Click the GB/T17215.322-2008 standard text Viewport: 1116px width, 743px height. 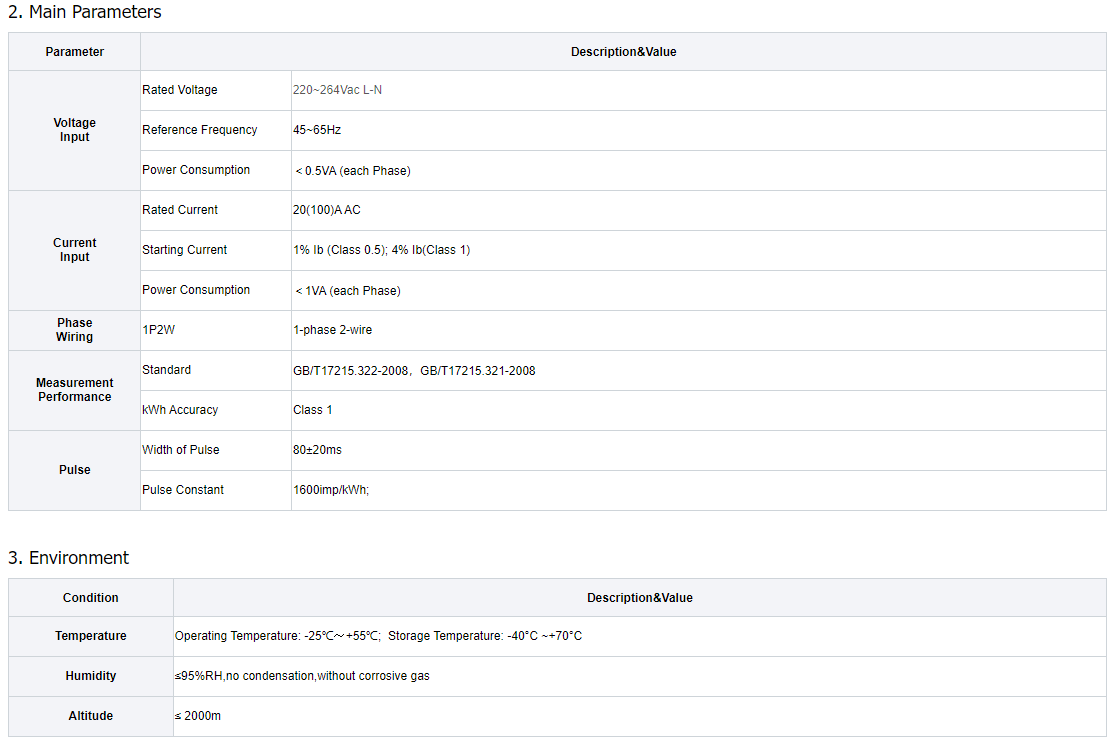point(351,371)
